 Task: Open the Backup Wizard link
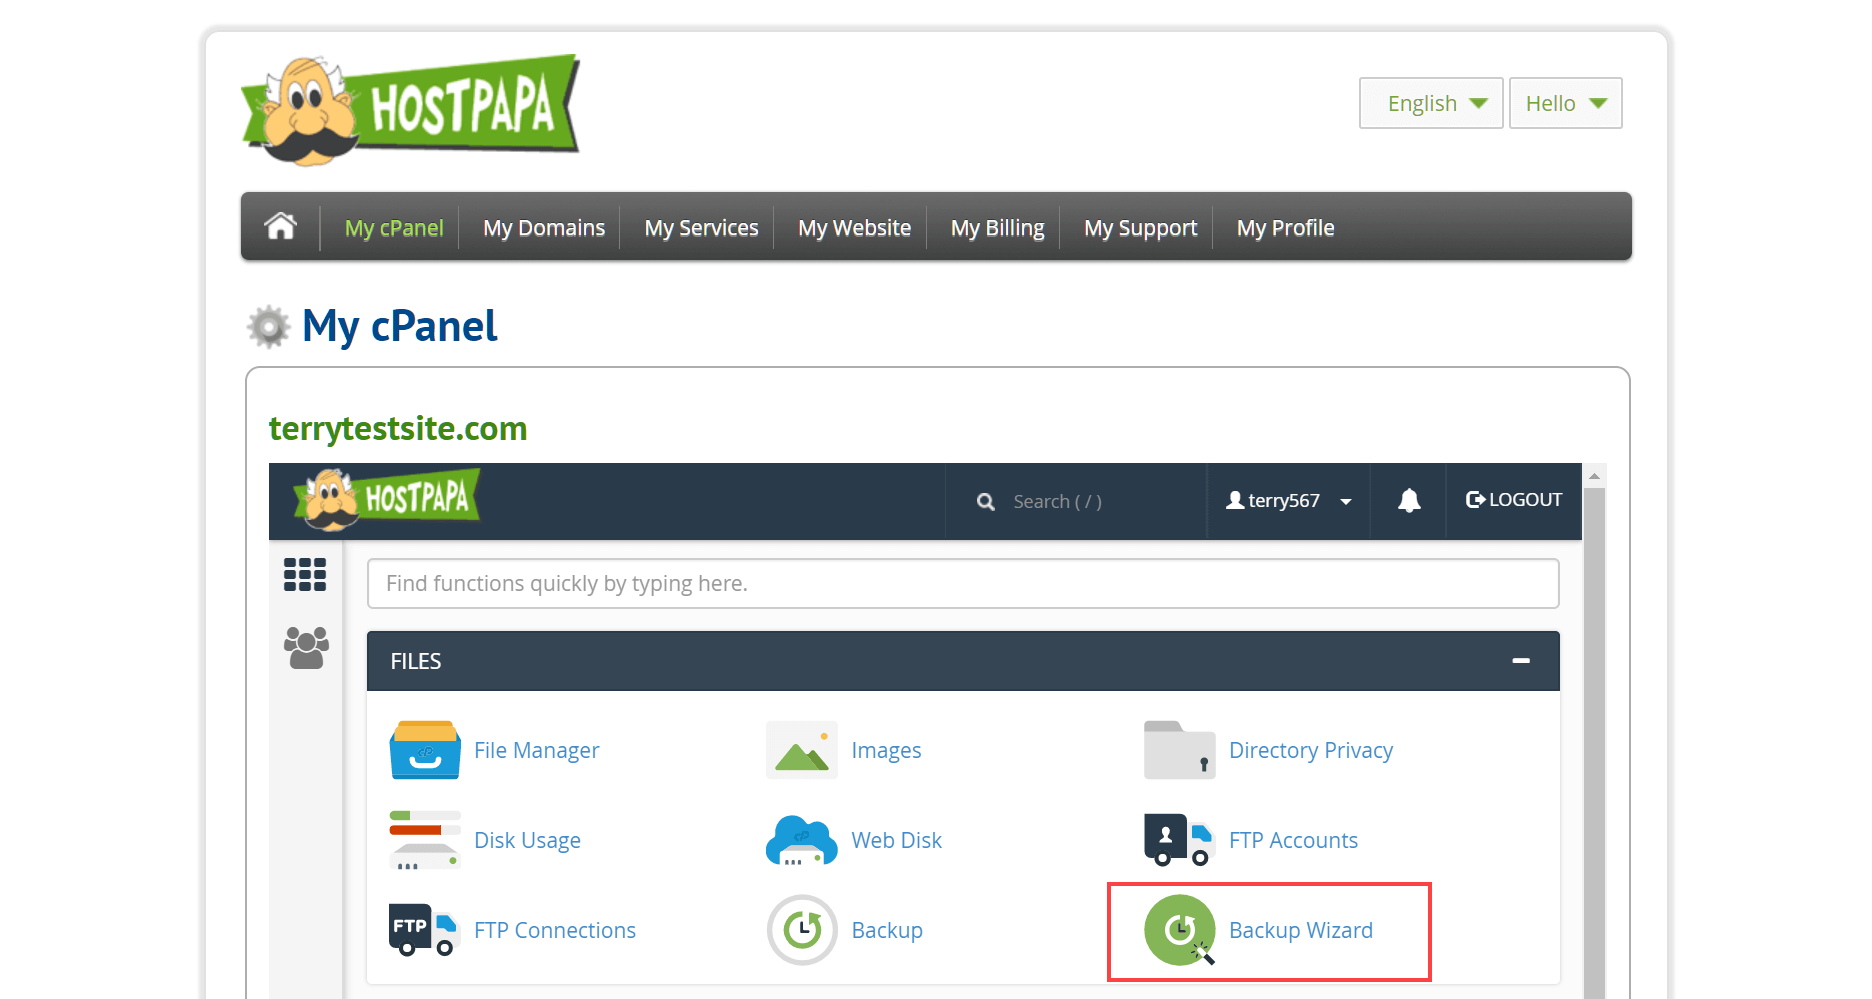click(x=1301, y=930)
